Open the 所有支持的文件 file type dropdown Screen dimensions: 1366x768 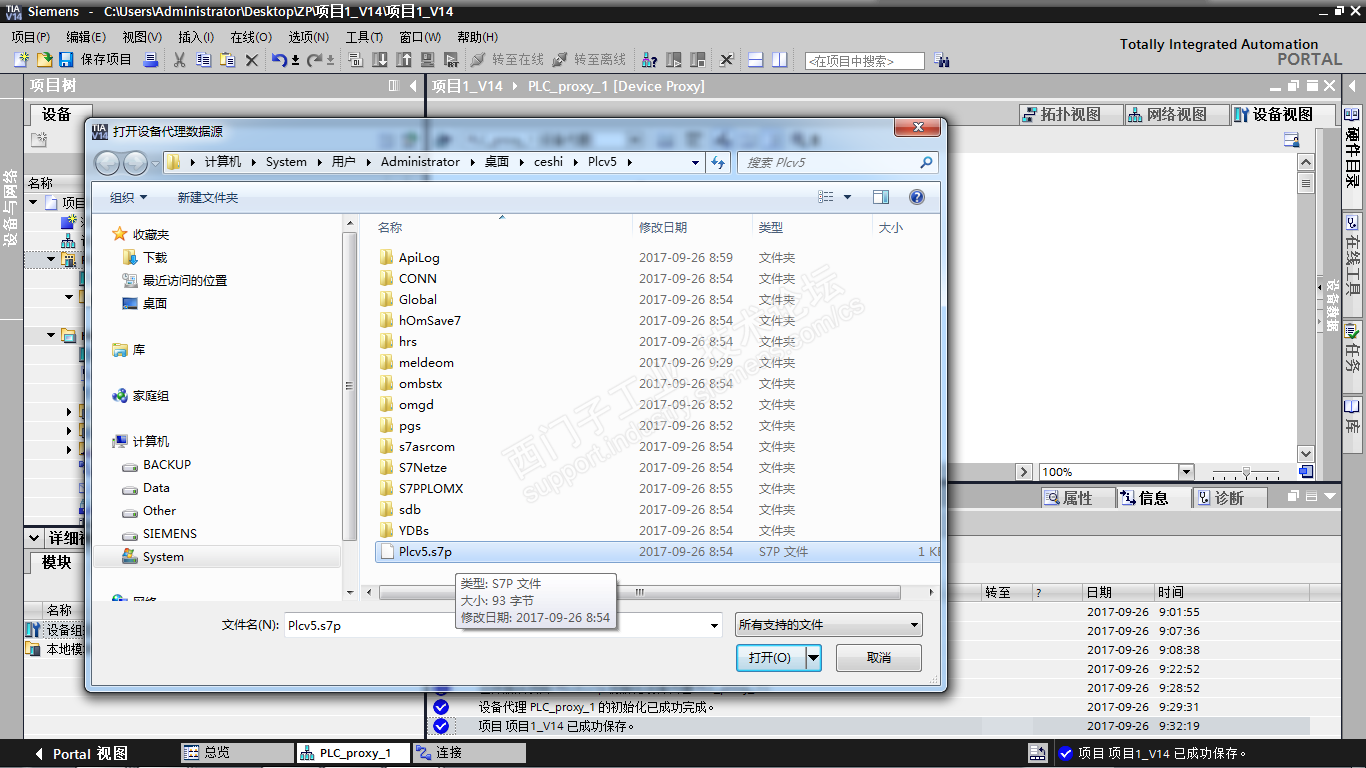click(x=828, y=625)
